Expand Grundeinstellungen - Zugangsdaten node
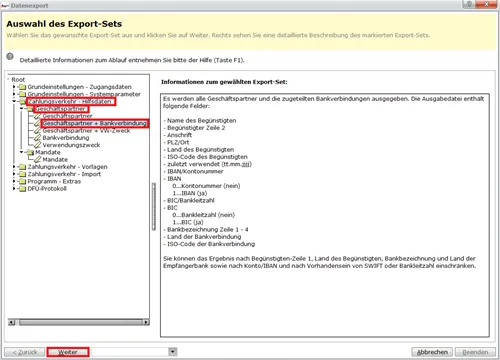 point(14,87)
